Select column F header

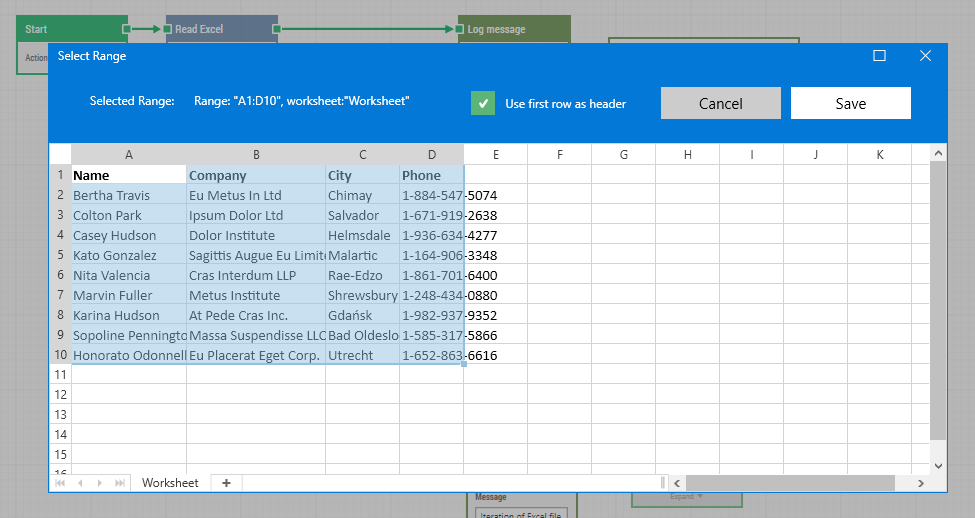[x=560, y=155]
